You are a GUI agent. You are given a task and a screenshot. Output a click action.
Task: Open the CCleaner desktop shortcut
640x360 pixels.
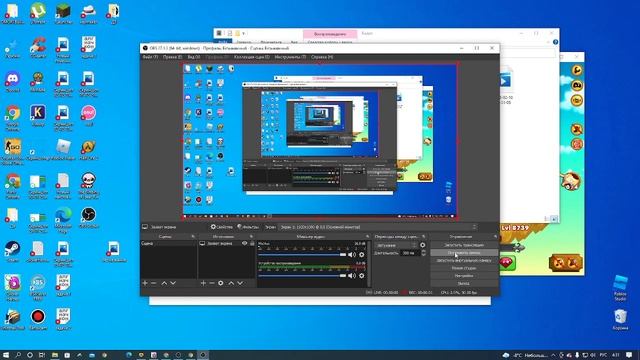pyautogui.click(x=38, y=47)
